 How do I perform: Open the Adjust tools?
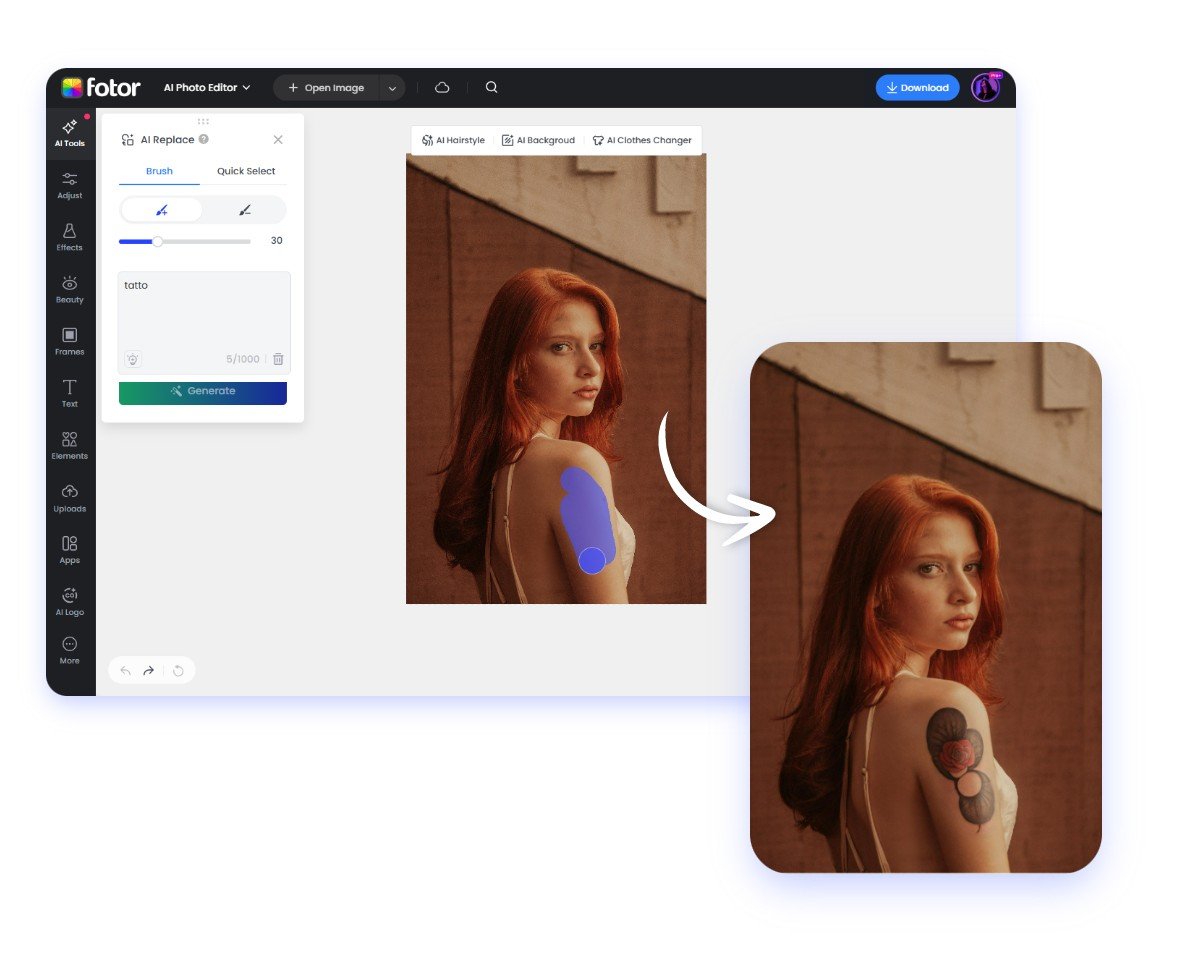click(x=69, y=186)
